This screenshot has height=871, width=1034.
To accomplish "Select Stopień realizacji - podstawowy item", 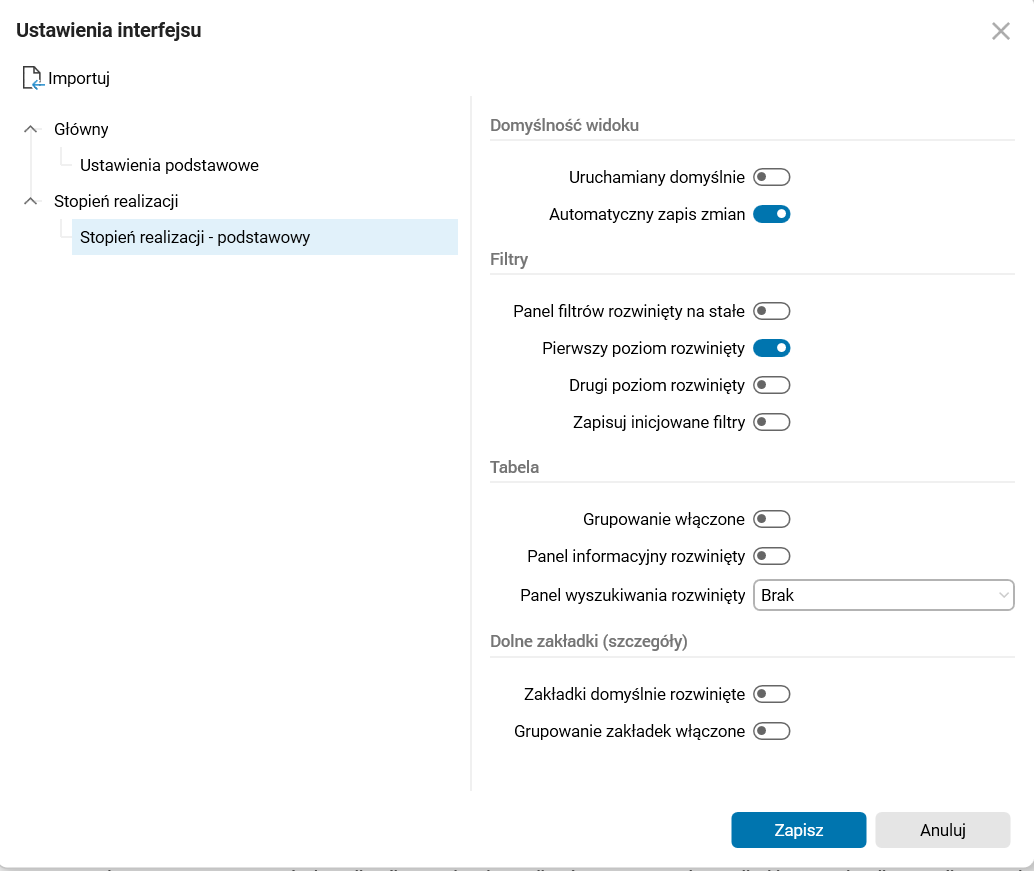I will [195, 237].
